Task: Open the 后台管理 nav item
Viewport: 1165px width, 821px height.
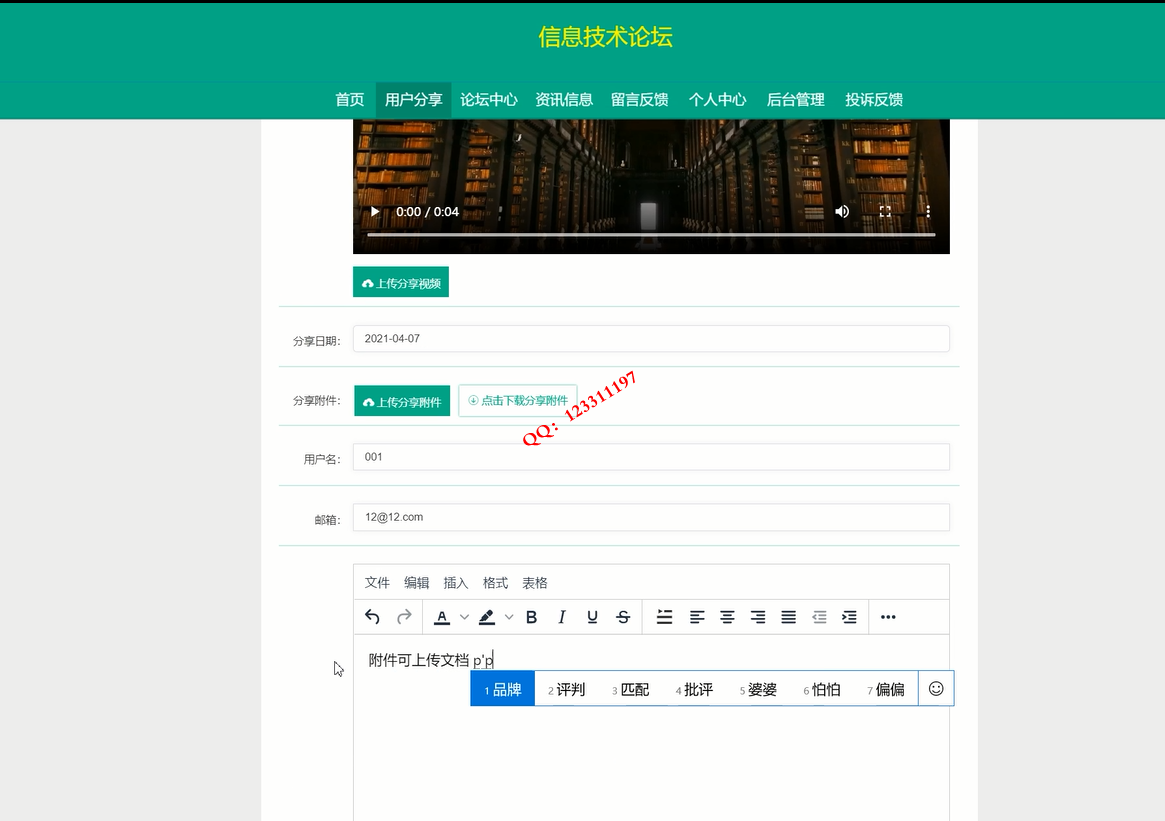Action: [796, 100]
